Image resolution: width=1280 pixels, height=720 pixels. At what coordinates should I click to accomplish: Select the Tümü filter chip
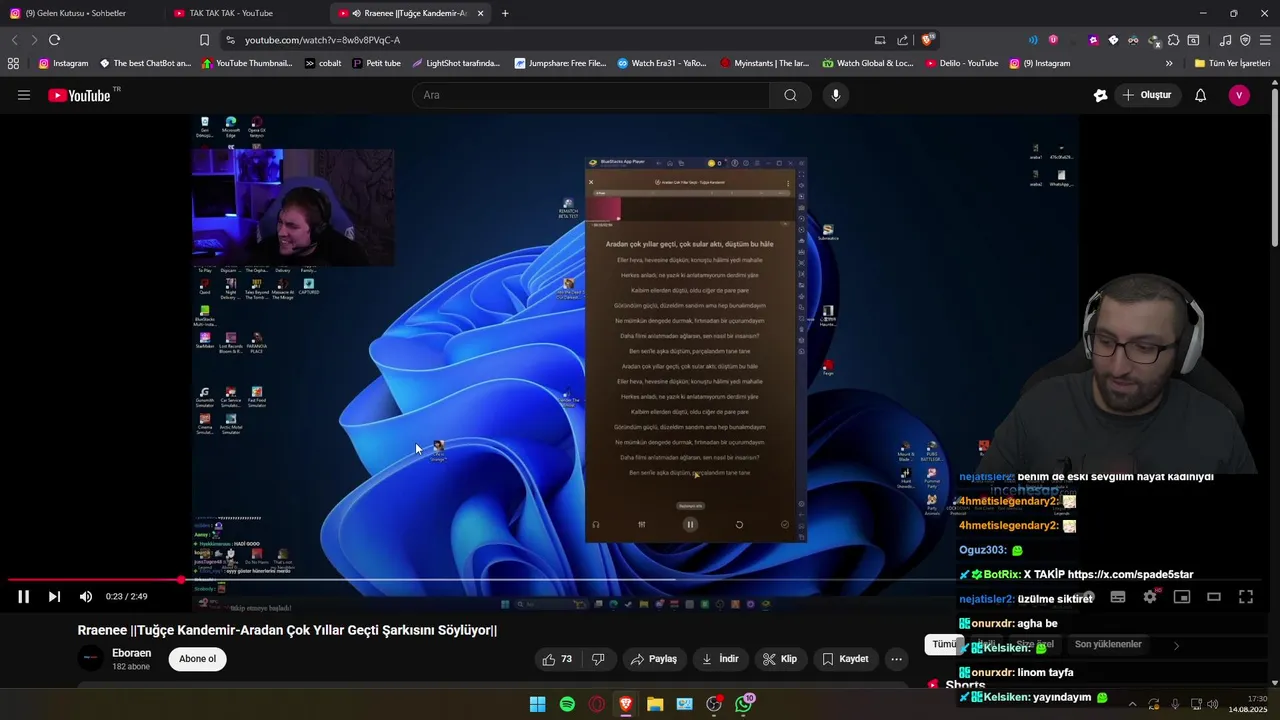pyautogui.click(x=943, y=645)
